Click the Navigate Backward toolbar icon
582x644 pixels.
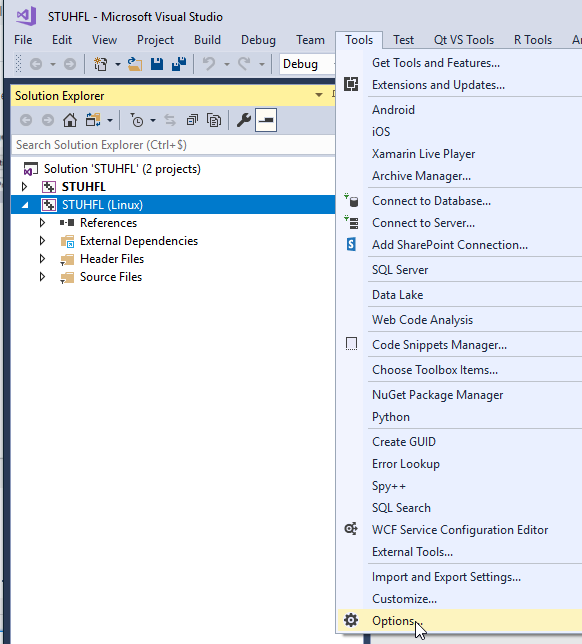click(x=36, y=64)
